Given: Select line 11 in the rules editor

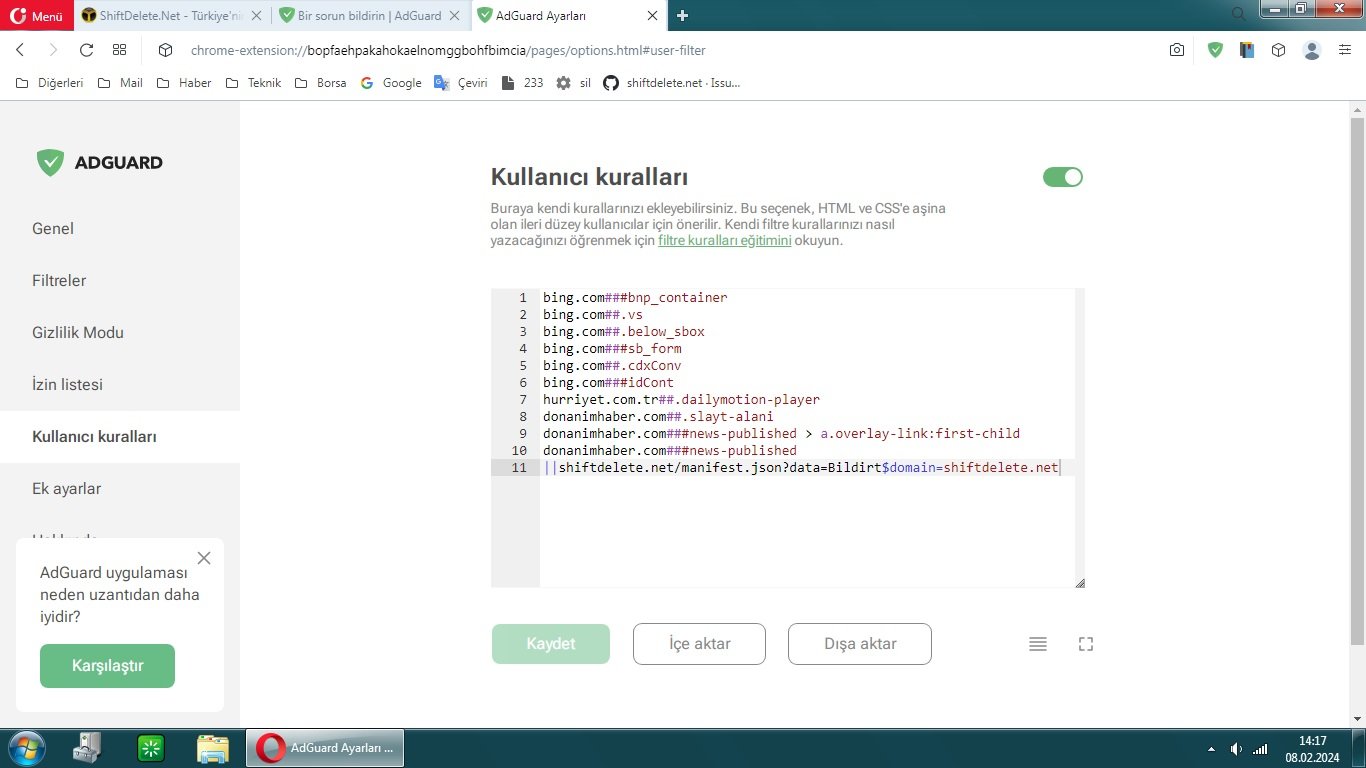Looking at the screenshot, I should (x=800, y=467).
